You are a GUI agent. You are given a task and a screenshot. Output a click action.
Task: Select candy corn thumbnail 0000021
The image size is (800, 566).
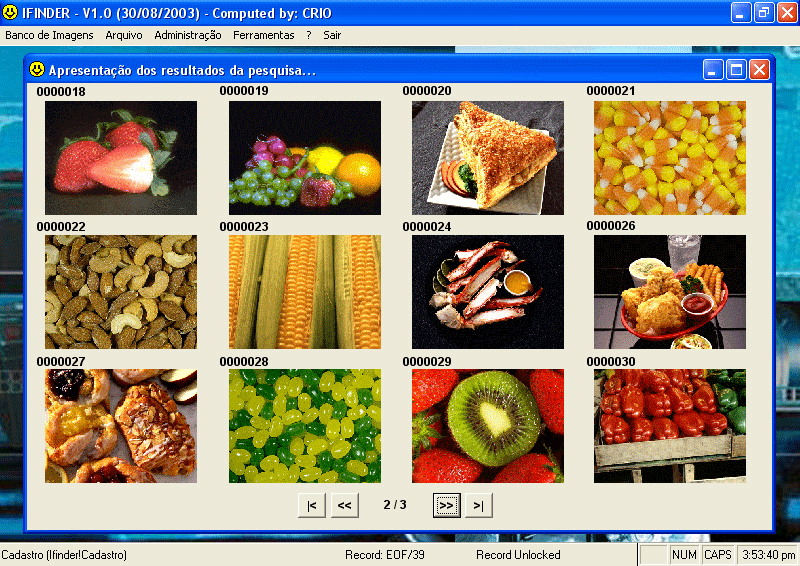coord(670,157)
